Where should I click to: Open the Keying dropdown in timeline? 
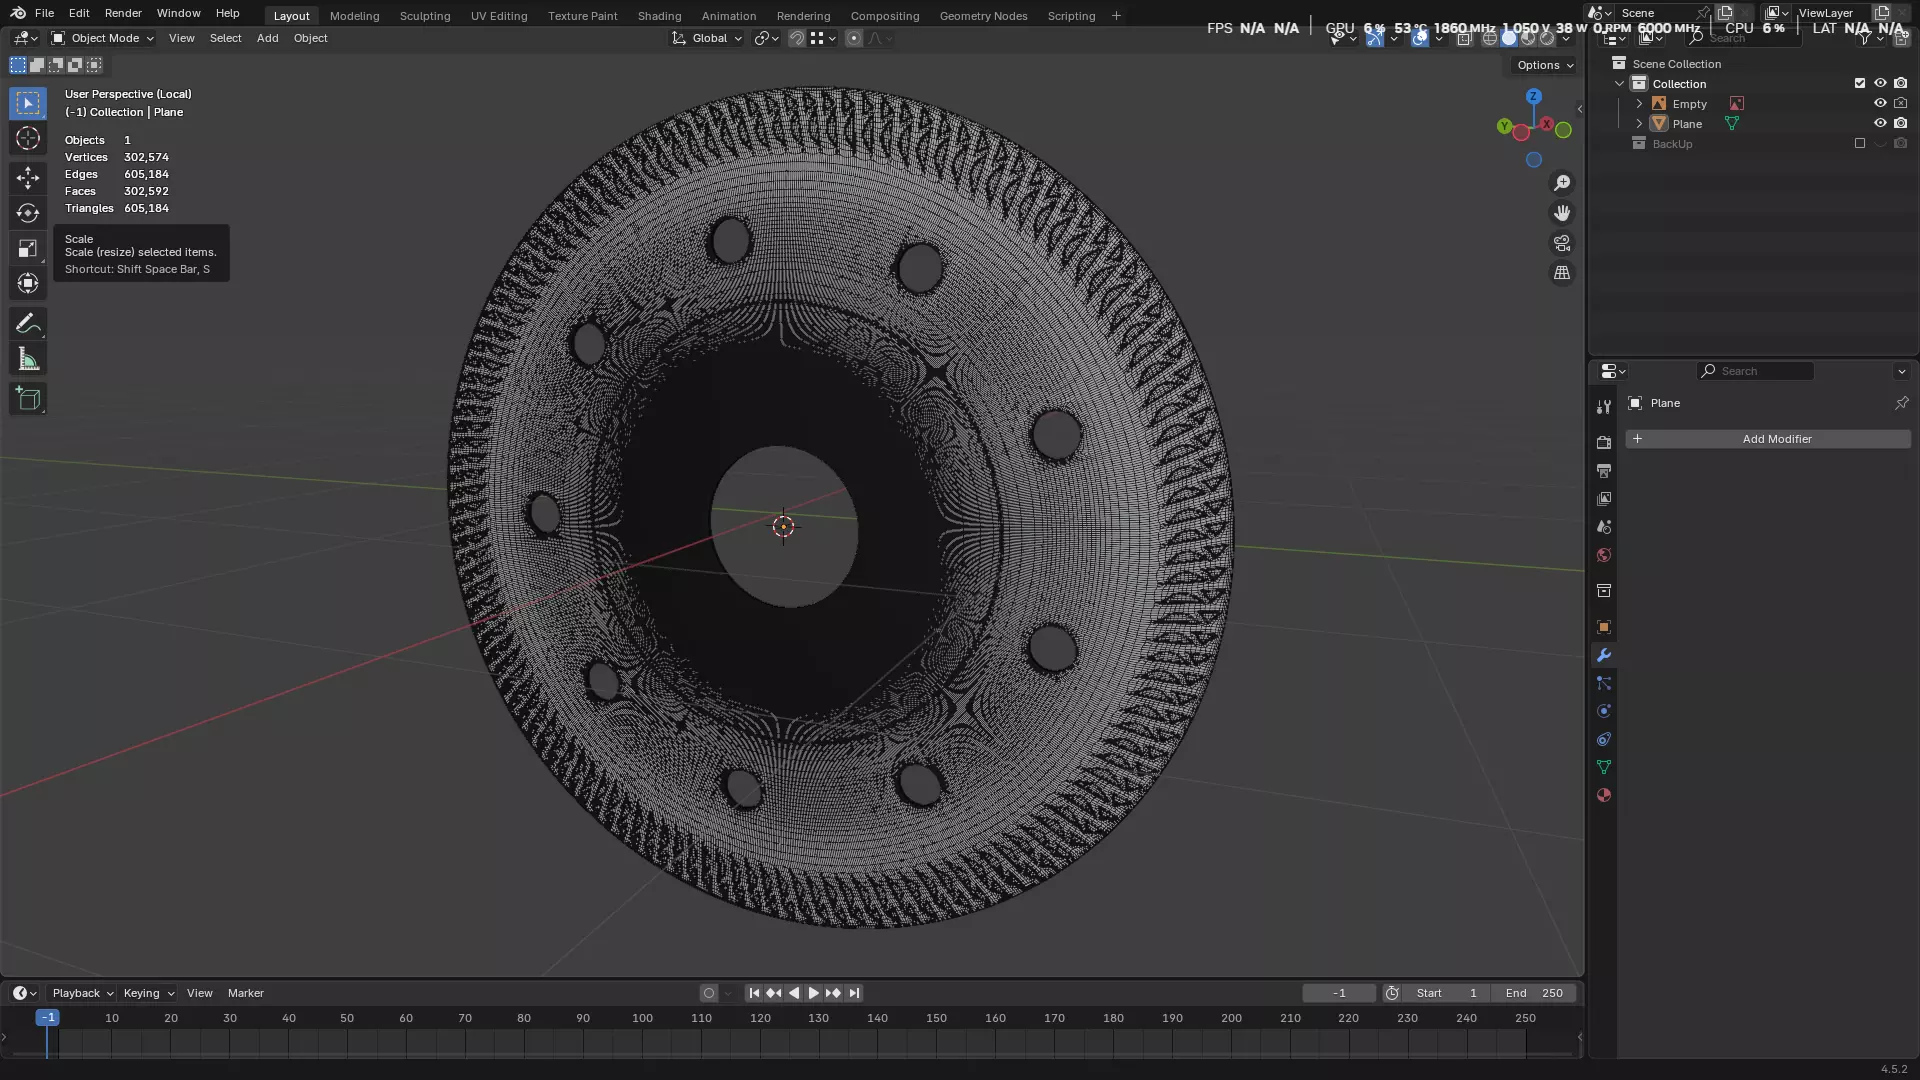148,993
